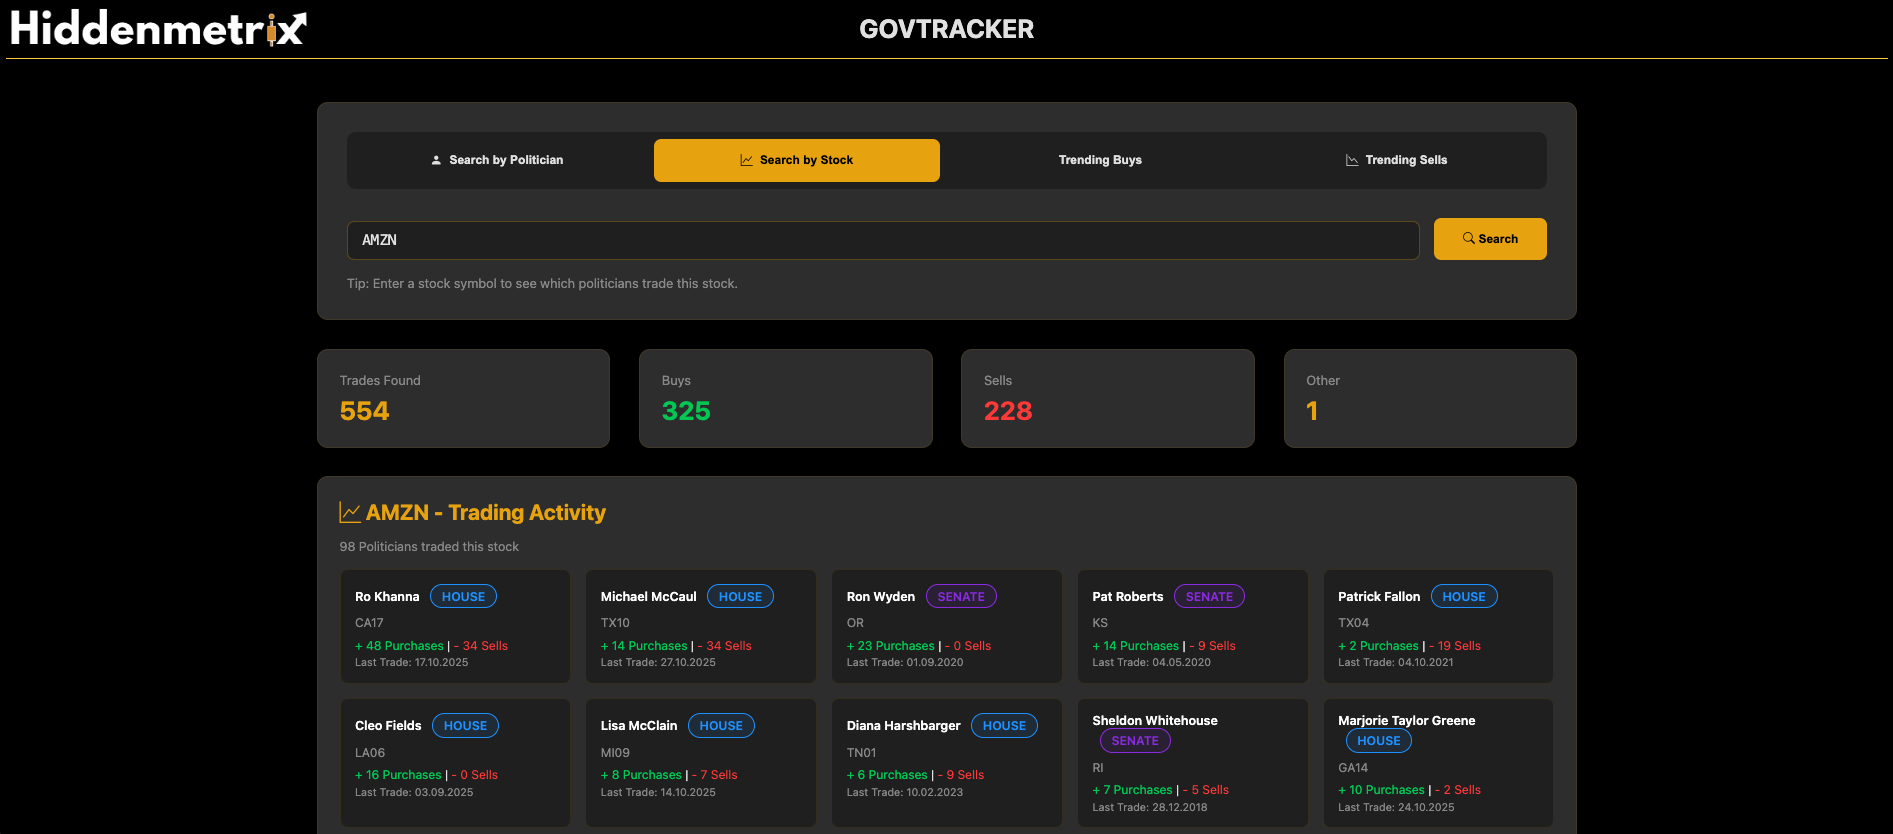Click "Last Trade: 14.10.2025" on Lisa McClain's card

pyautogui.click(x=658, y=792)
